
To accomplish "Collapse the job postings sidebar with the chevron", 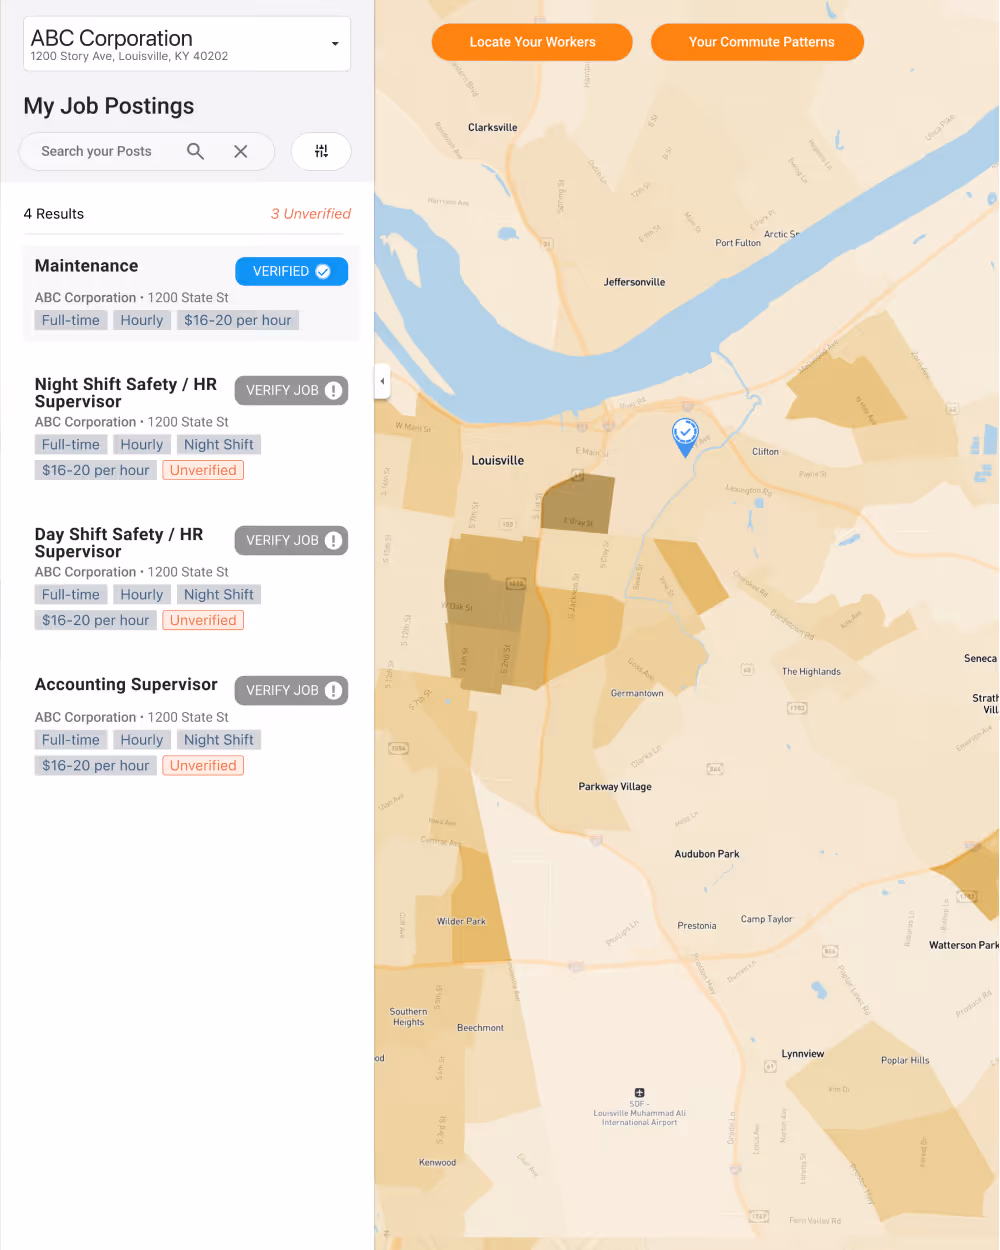I will 382,381.
